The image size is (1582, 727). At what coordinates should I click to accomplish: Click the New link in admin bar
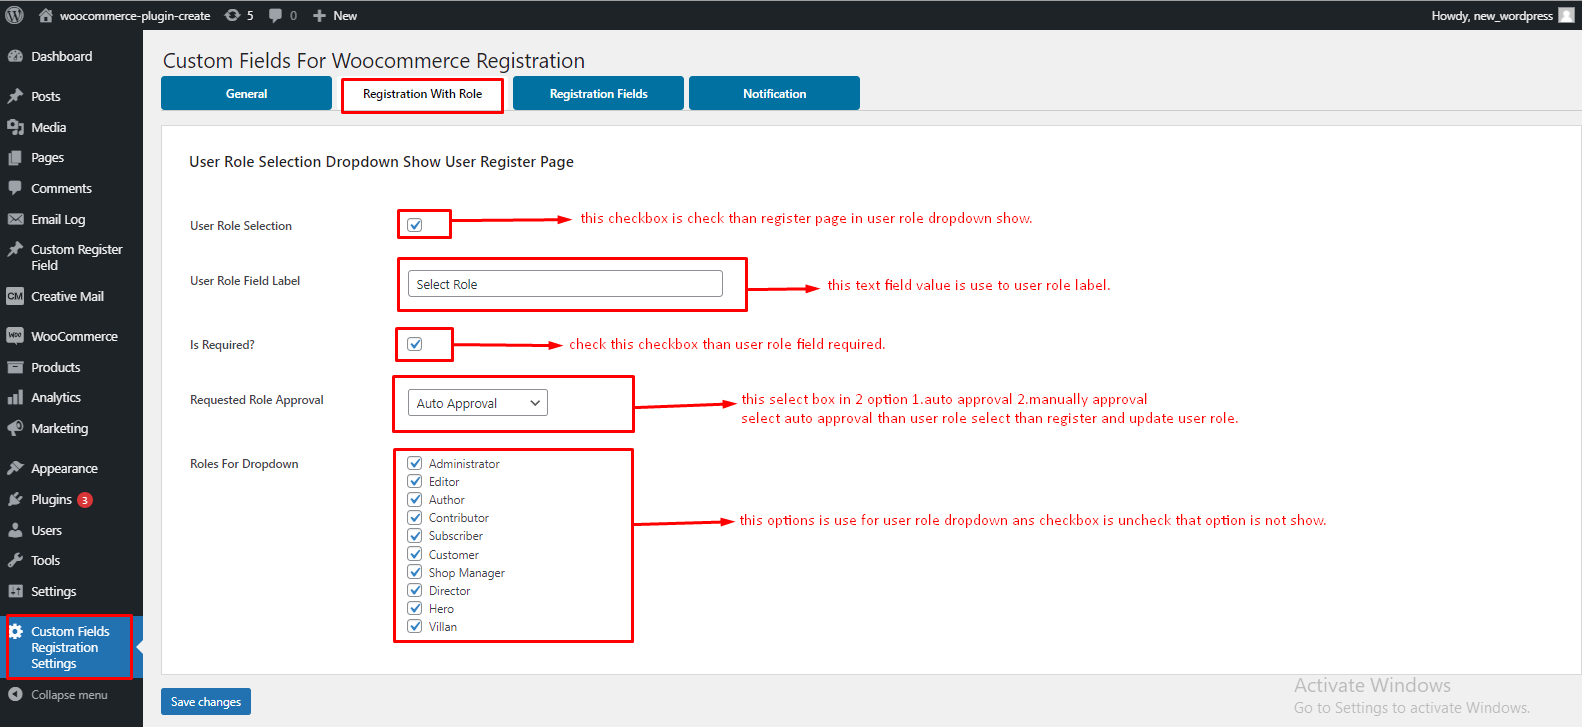(345, 15)
